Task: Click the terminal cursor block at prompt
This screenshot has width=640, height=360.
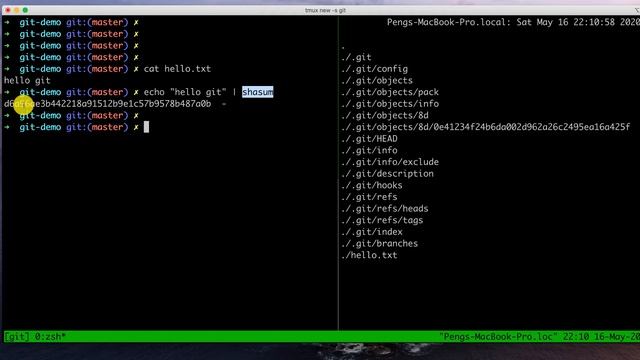Action: tap(147, 127)
